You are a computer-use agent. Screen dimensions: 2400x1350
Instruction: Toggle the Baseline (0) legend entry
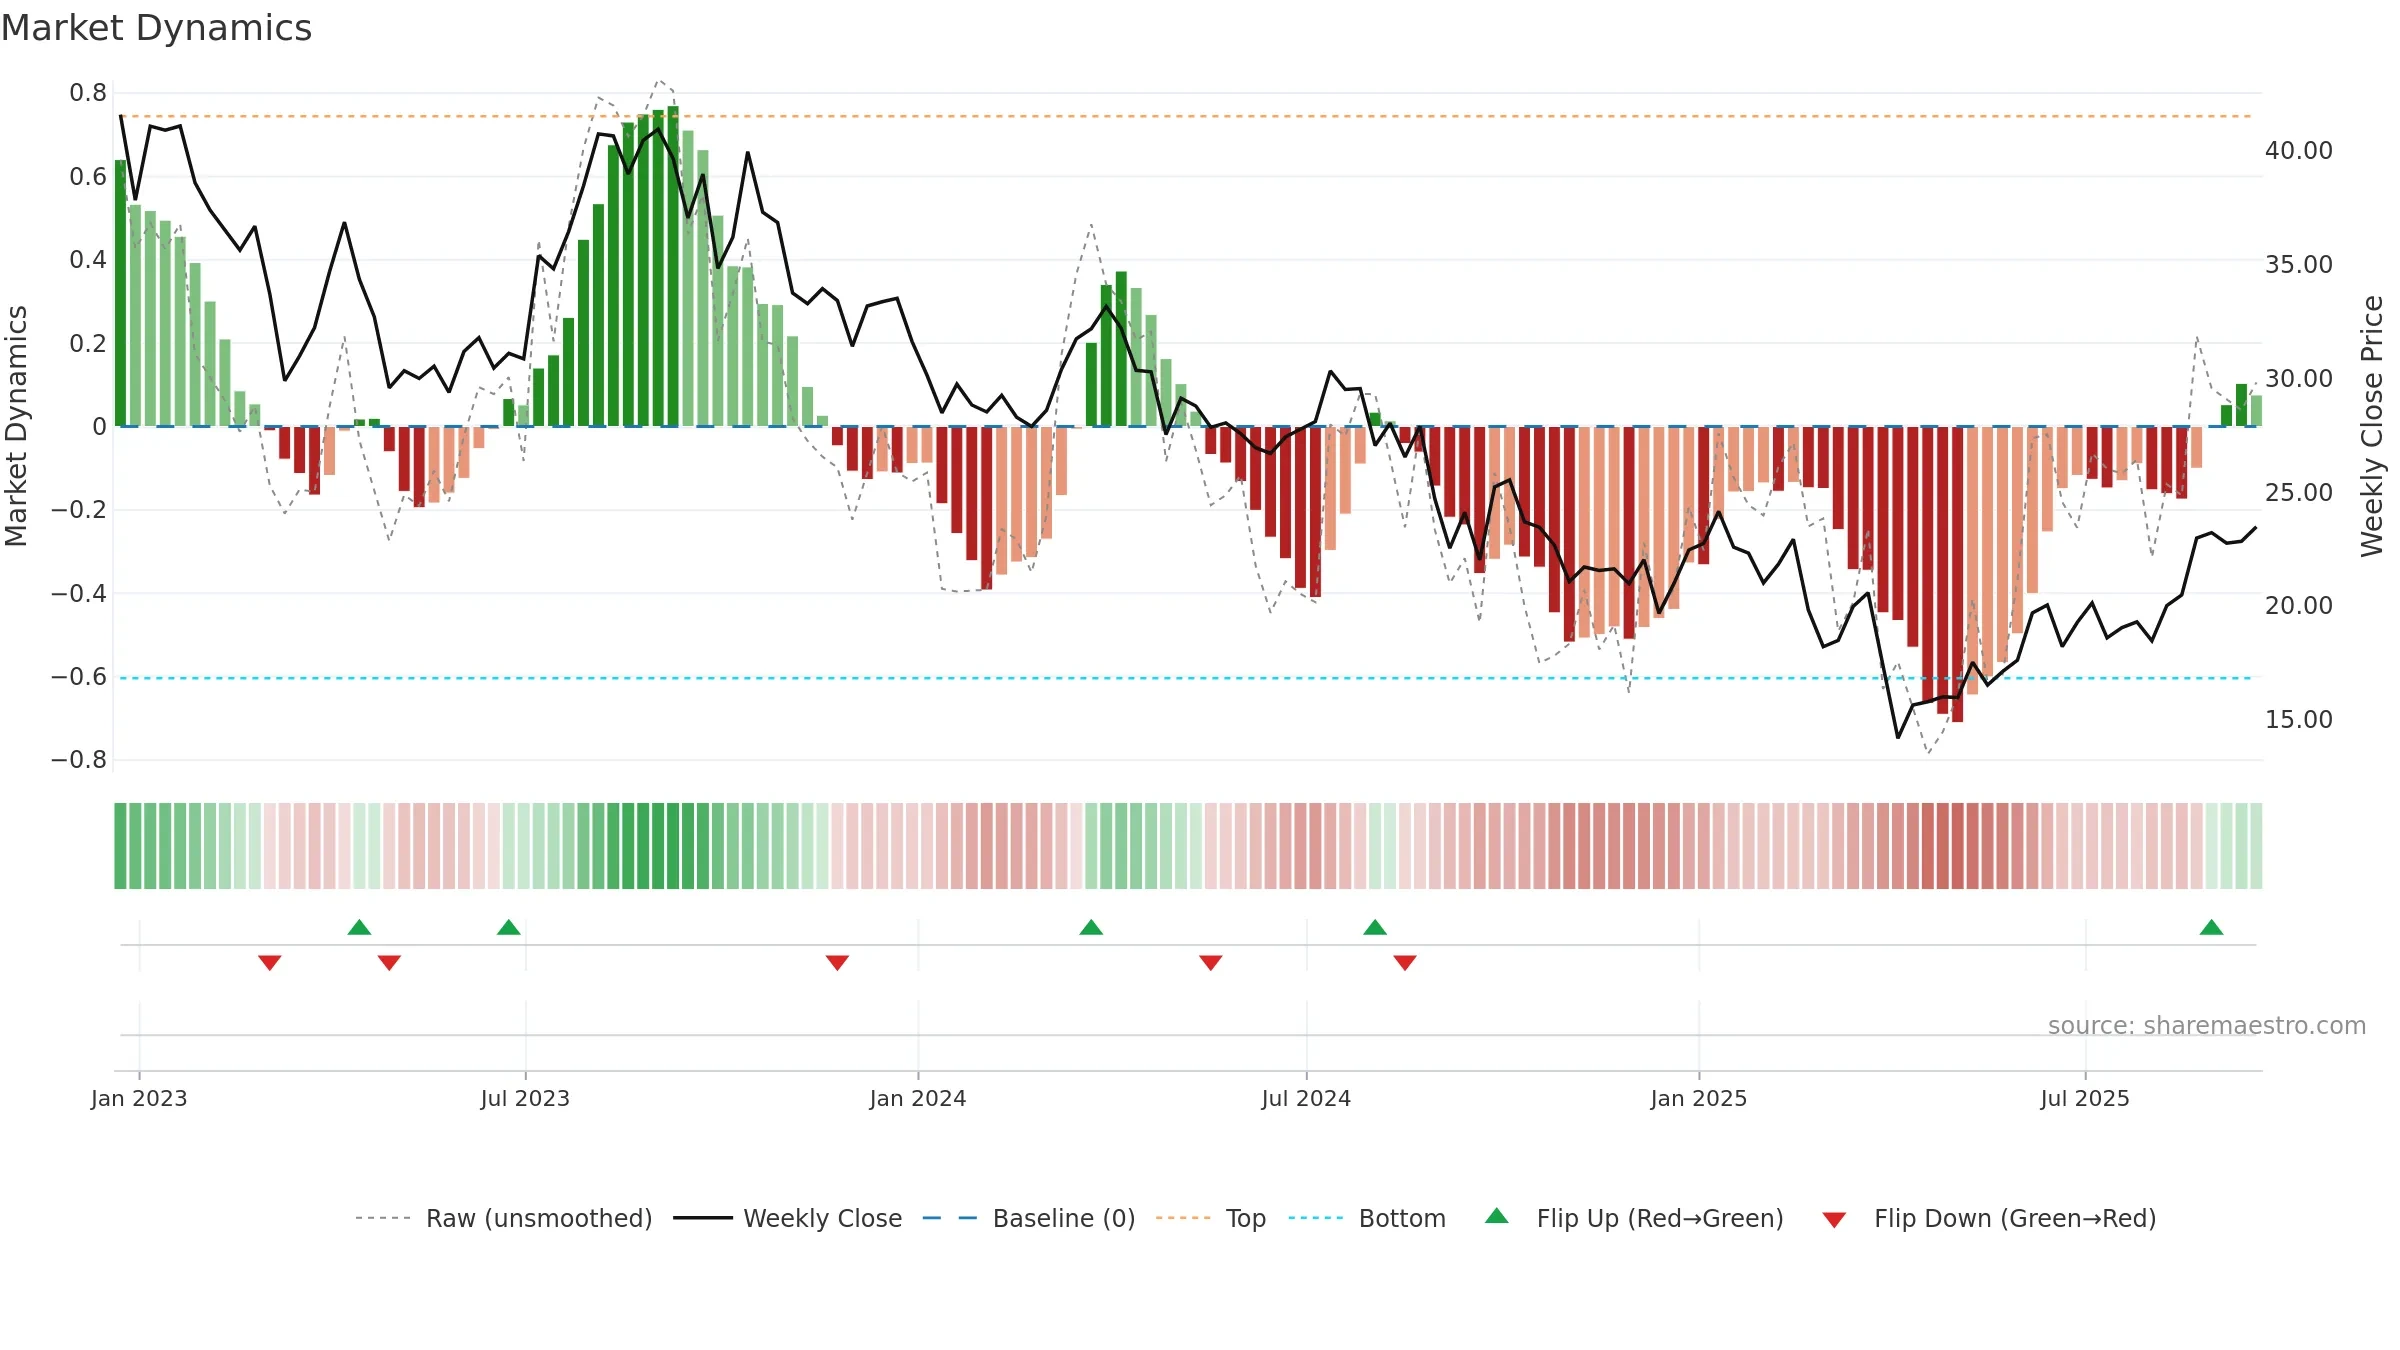tap(1029, 1218)
